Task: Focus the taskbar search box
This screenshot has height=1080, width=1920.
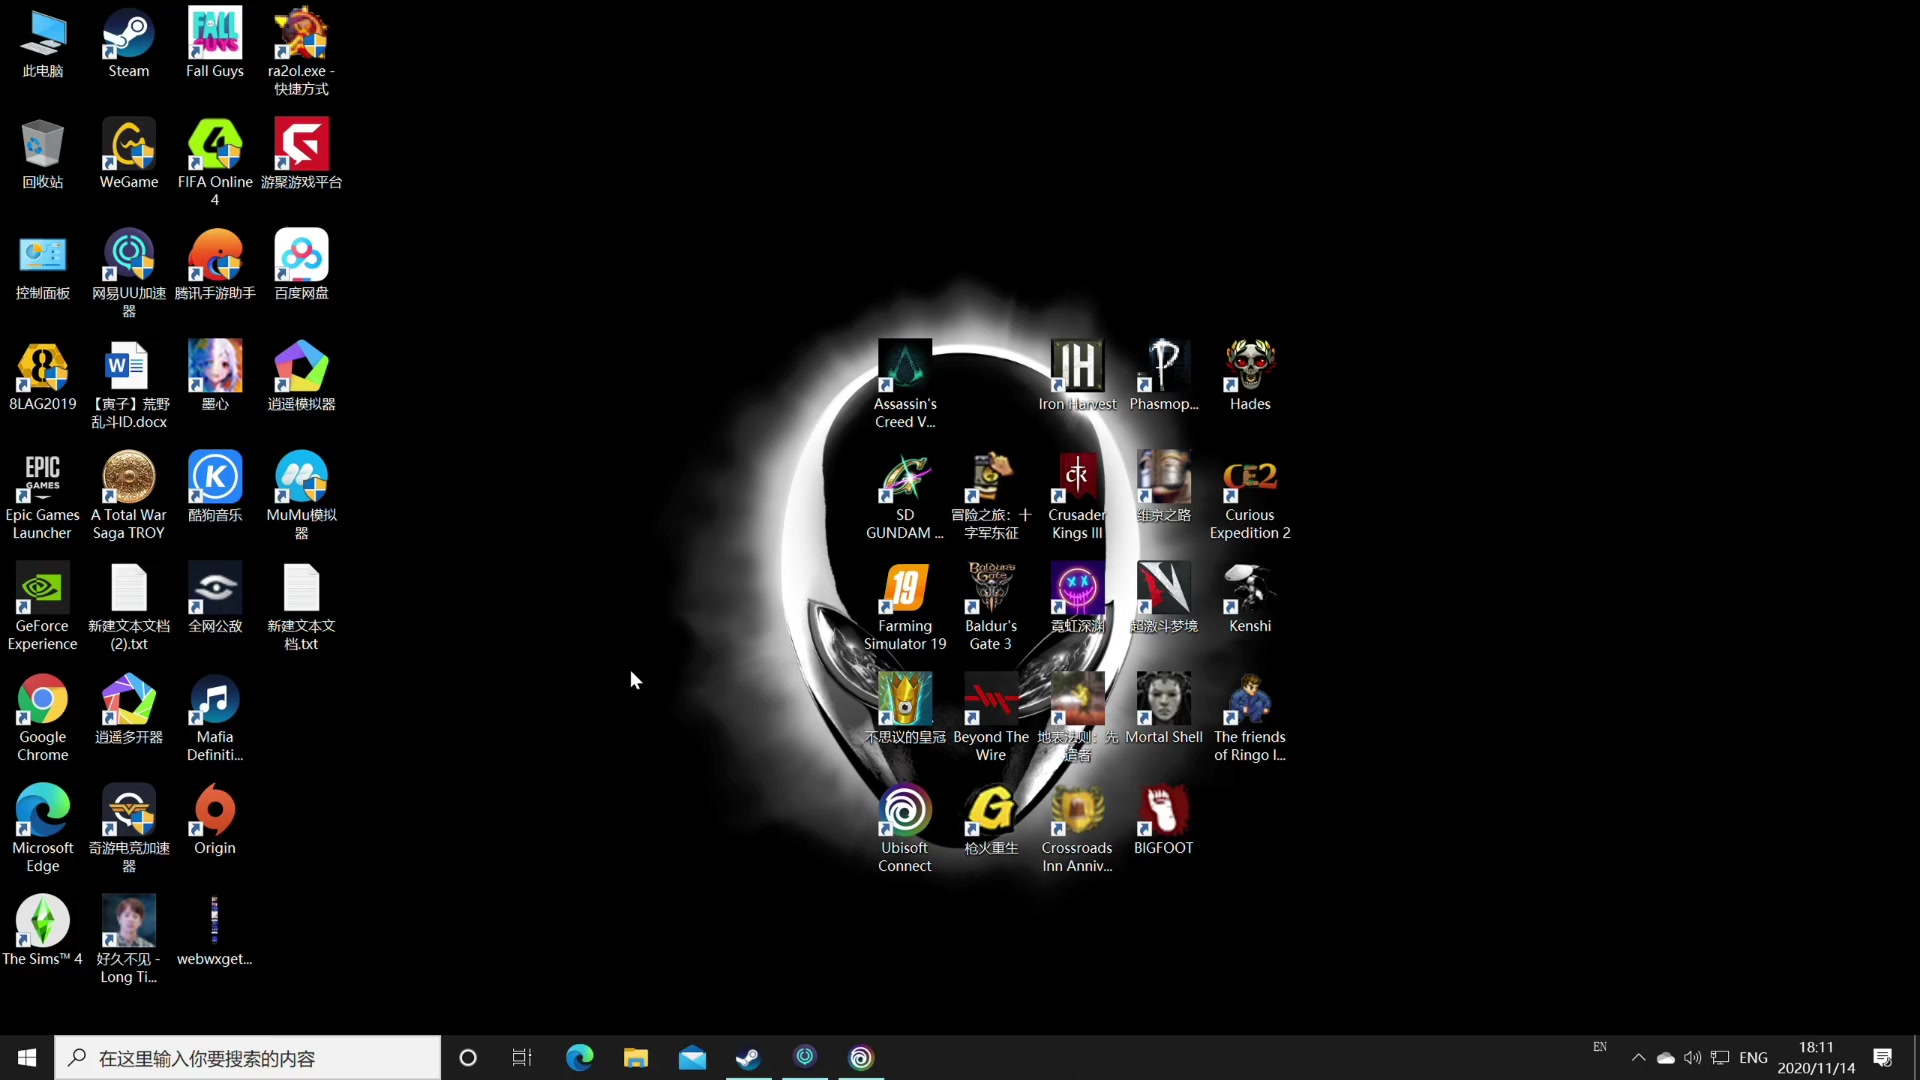Action: [247, 1057]
